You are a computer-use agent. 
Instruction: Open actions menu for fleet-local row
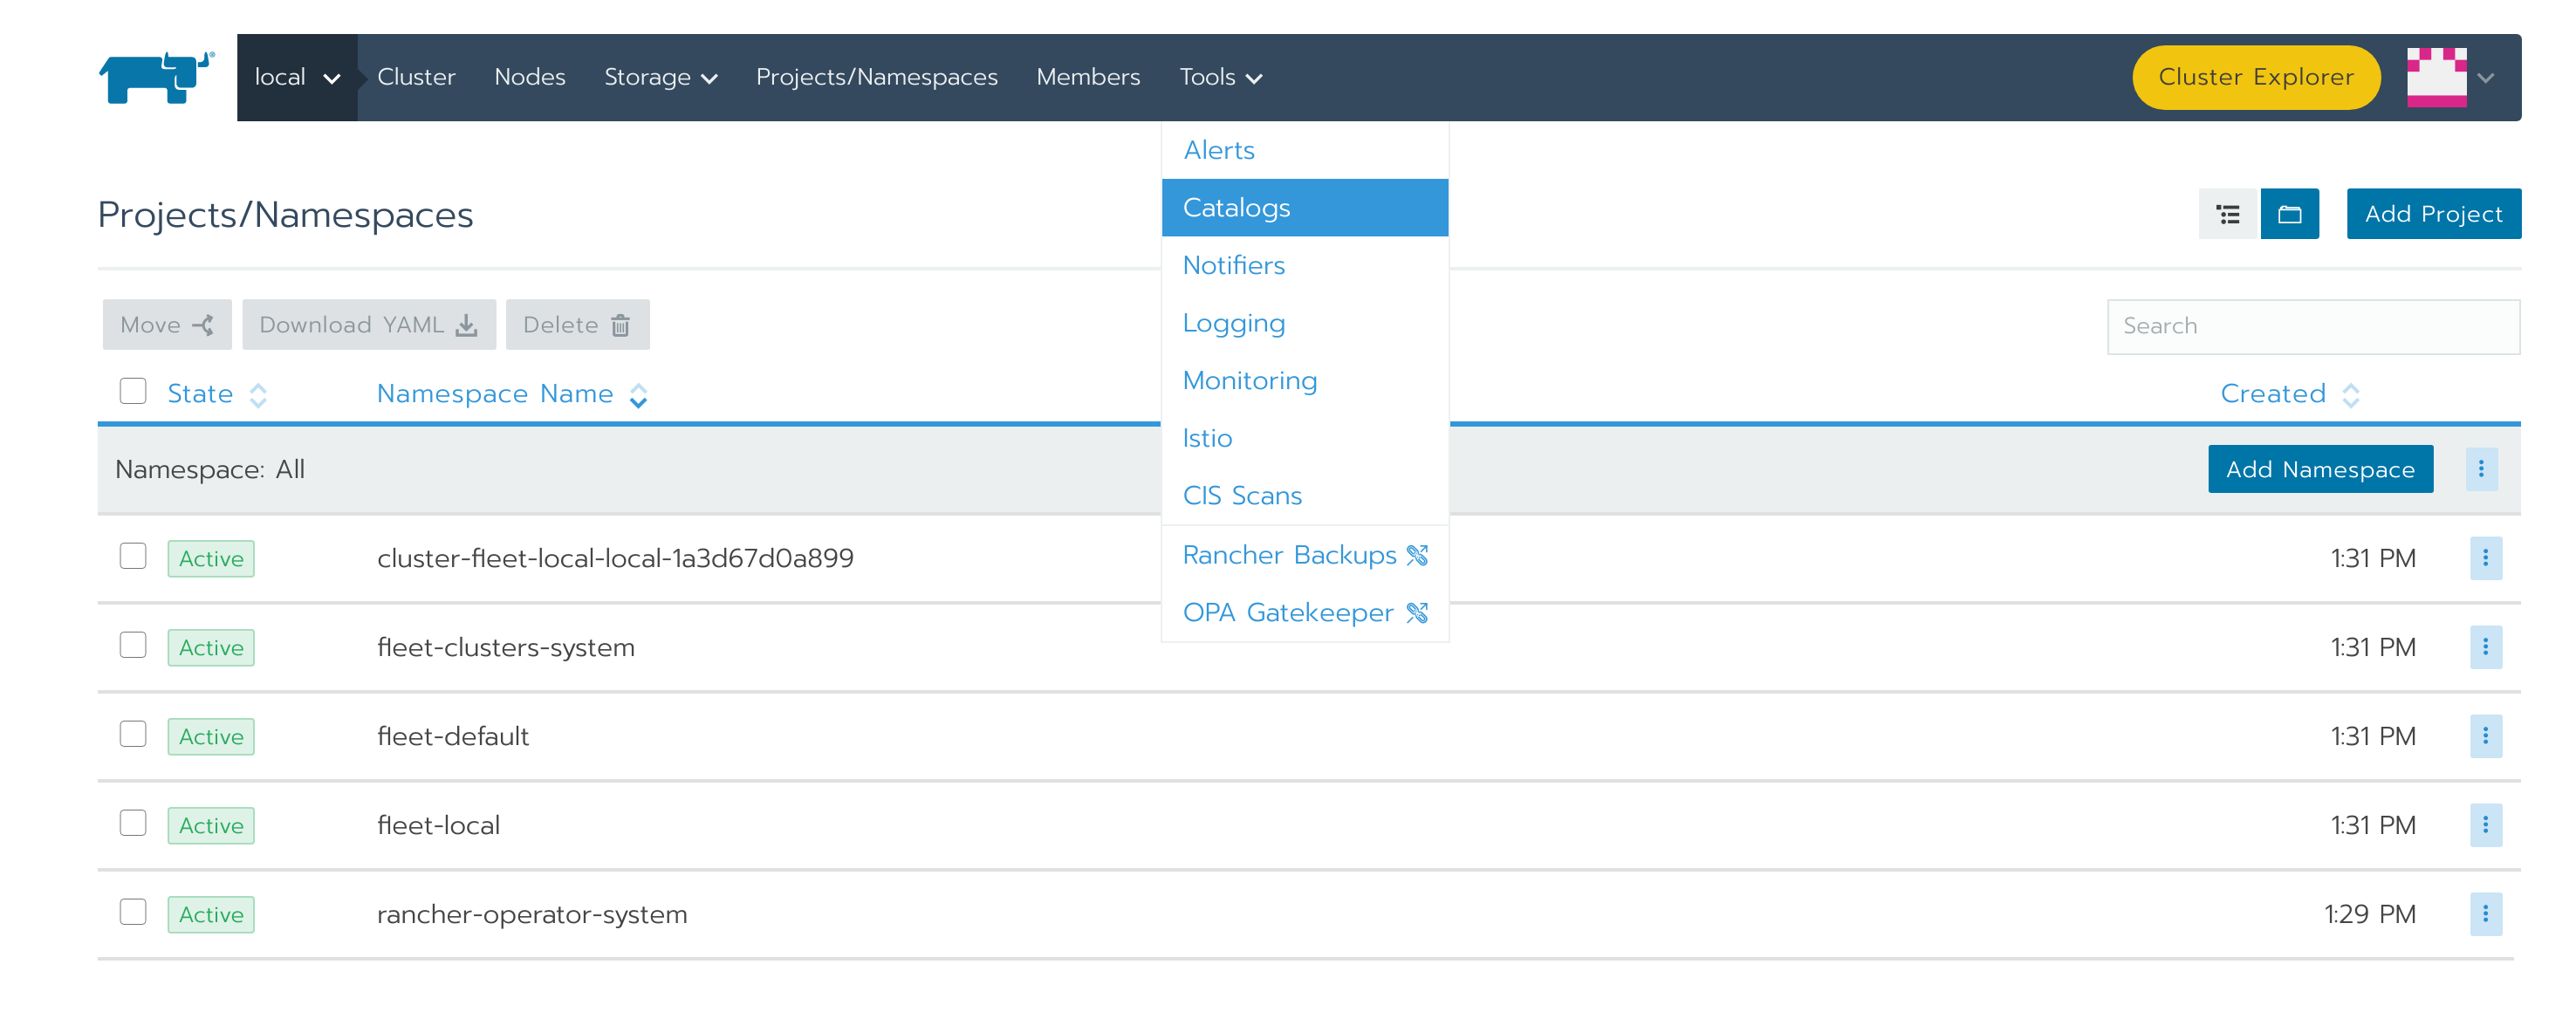[2484, 825]
